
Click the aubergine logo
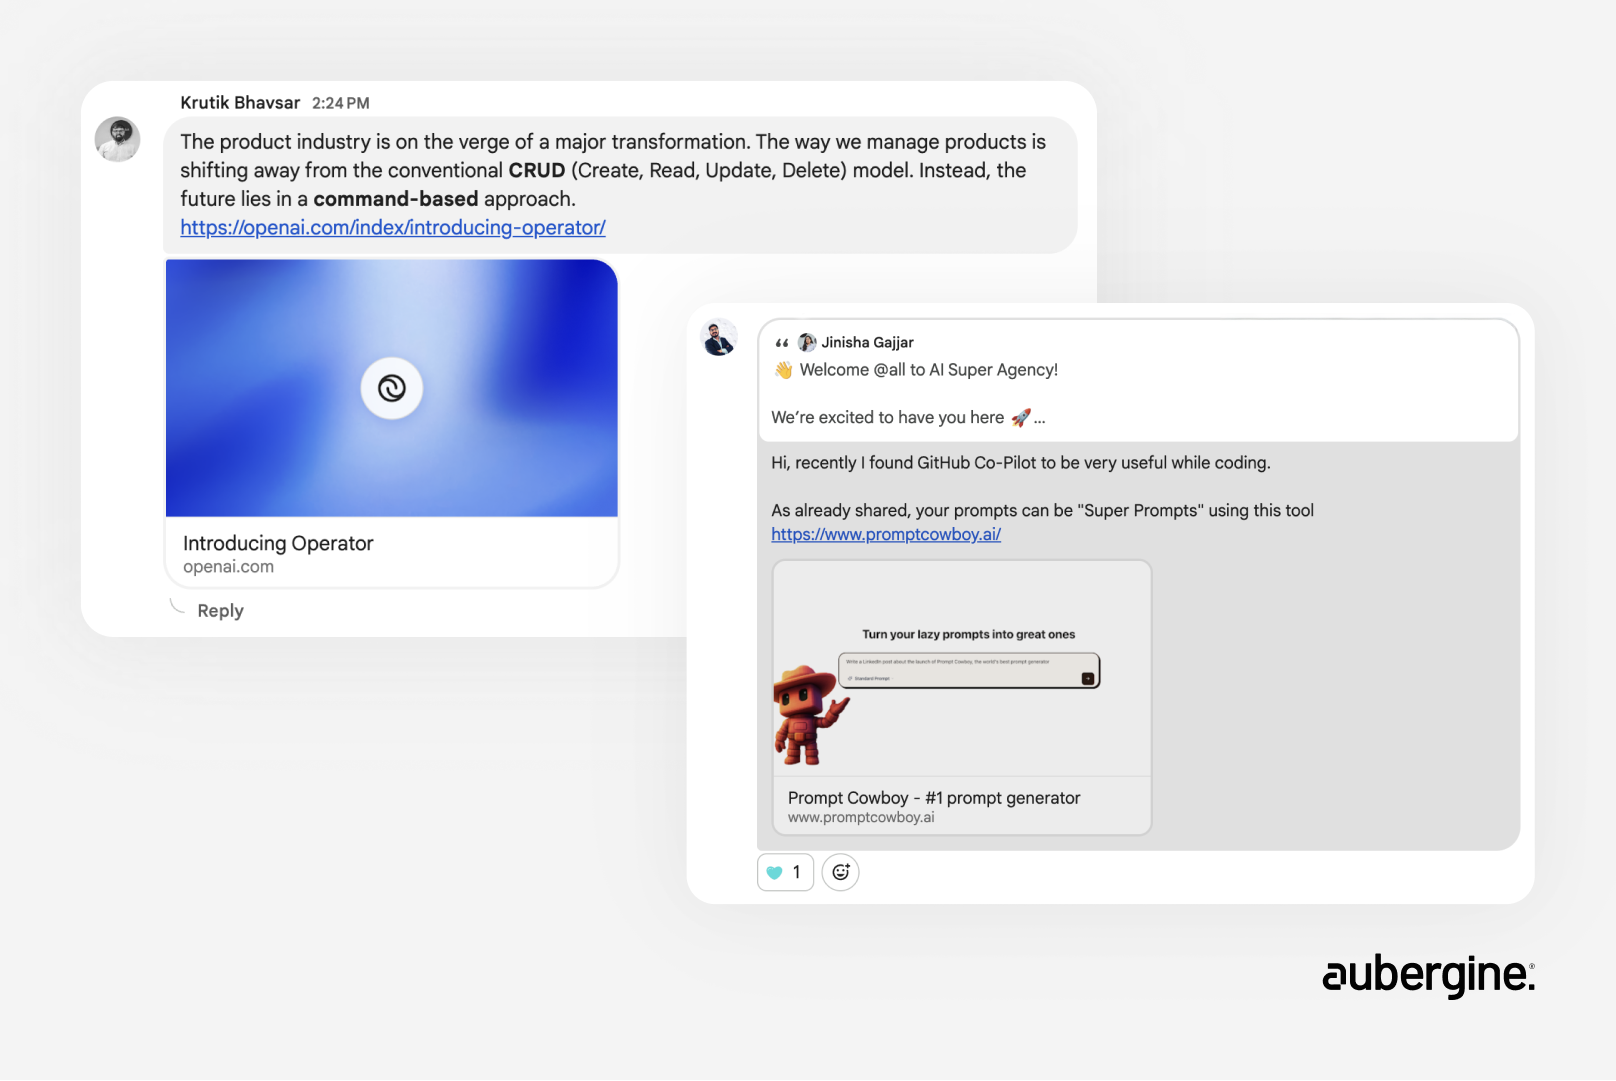(1428, 974)
